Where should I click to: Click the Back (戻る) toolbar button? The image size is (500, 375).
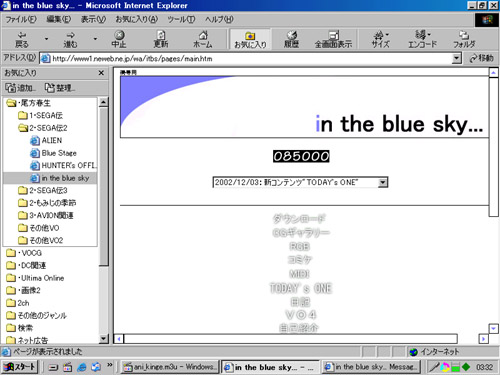(22, 39)
